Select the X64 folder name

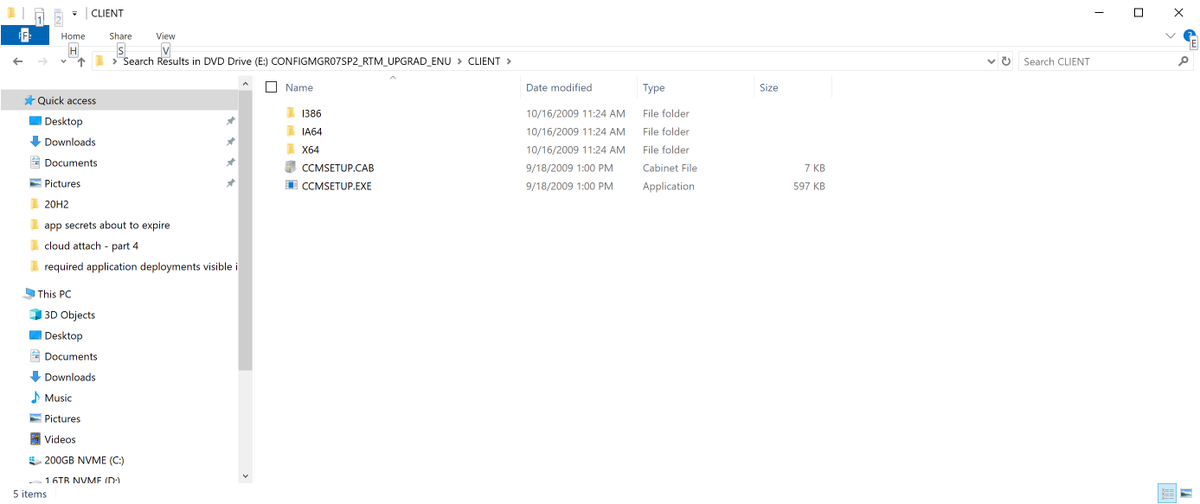(310, 150)
